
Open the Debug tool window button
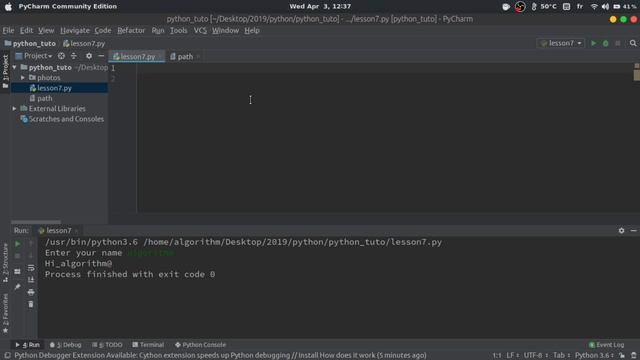[x=65, y=345]
